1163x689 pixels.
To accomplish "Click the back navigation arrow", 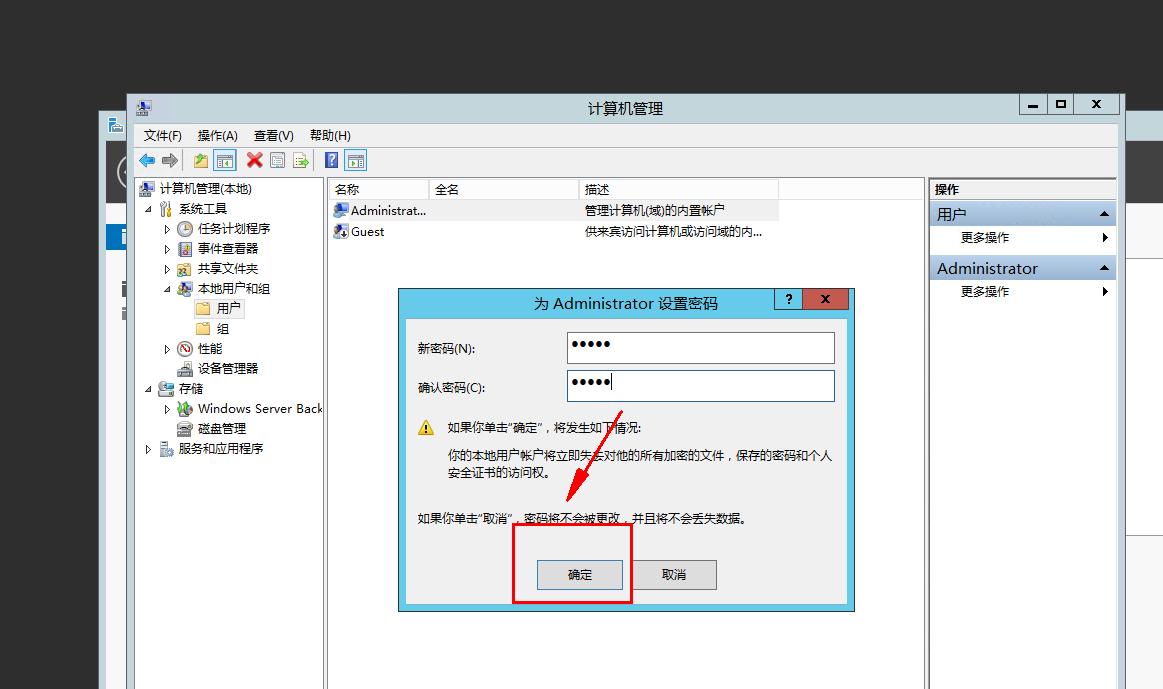I will pos(147,160).
